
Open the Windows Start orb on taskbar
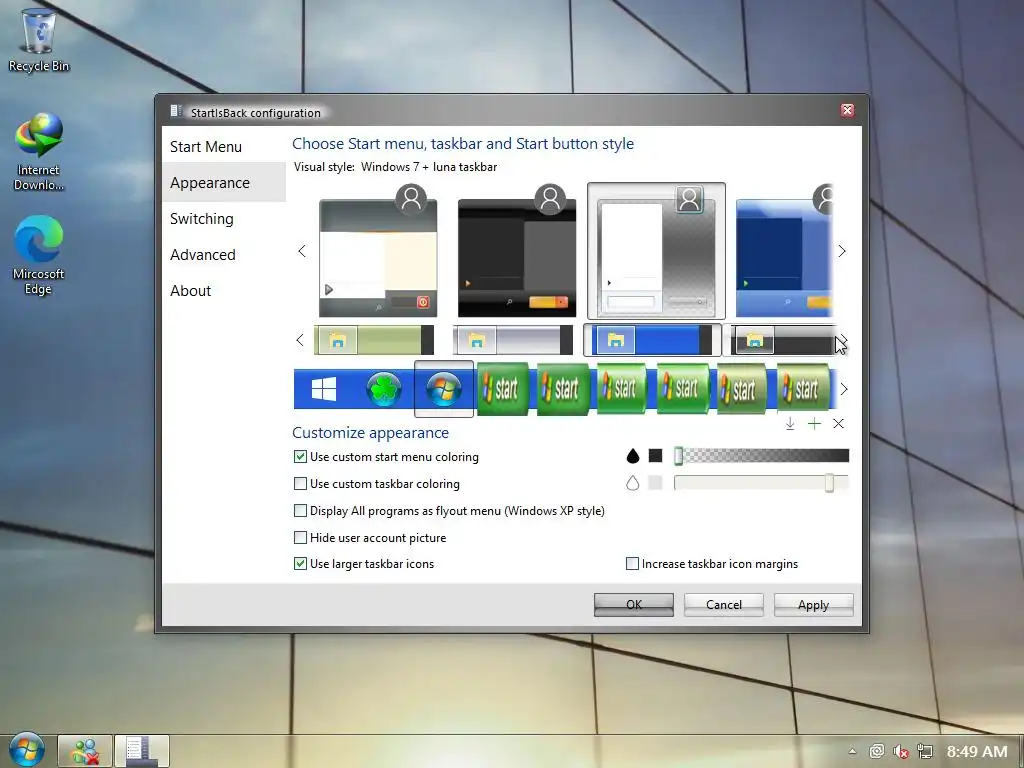[27, 750]
